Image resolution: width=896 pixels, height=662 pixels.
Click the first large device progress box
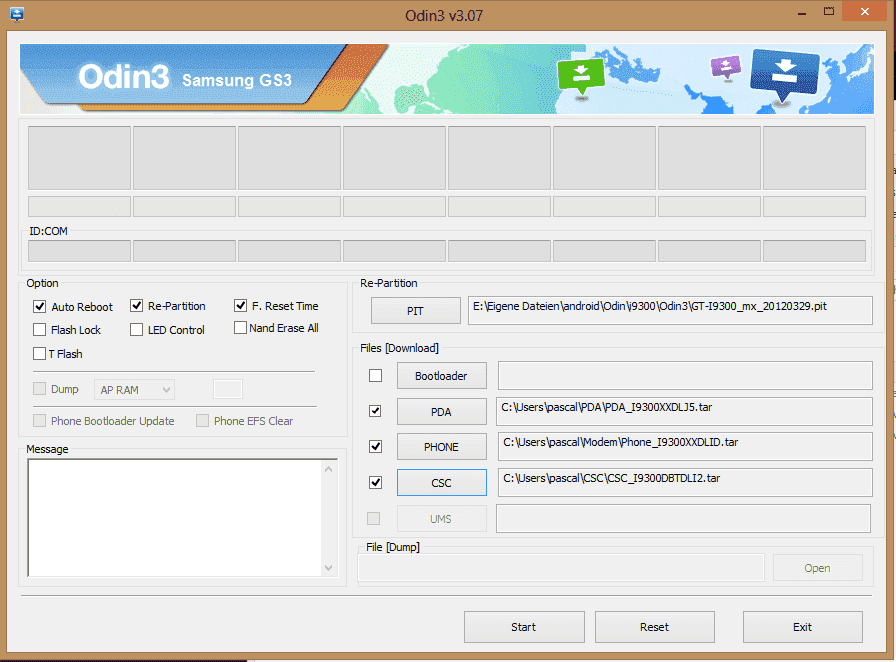(x=79, y=158)
